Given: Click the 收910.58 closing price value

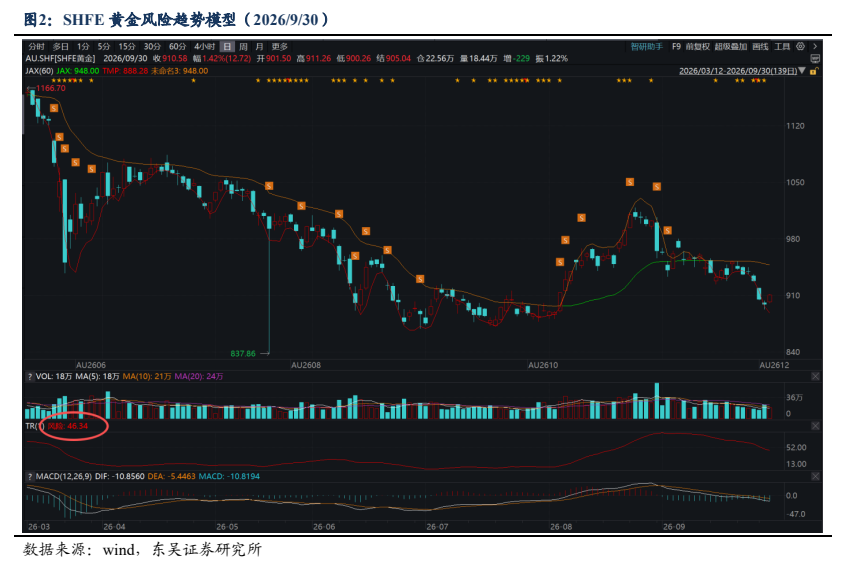Looking at the screenshot, I should 170,58.
